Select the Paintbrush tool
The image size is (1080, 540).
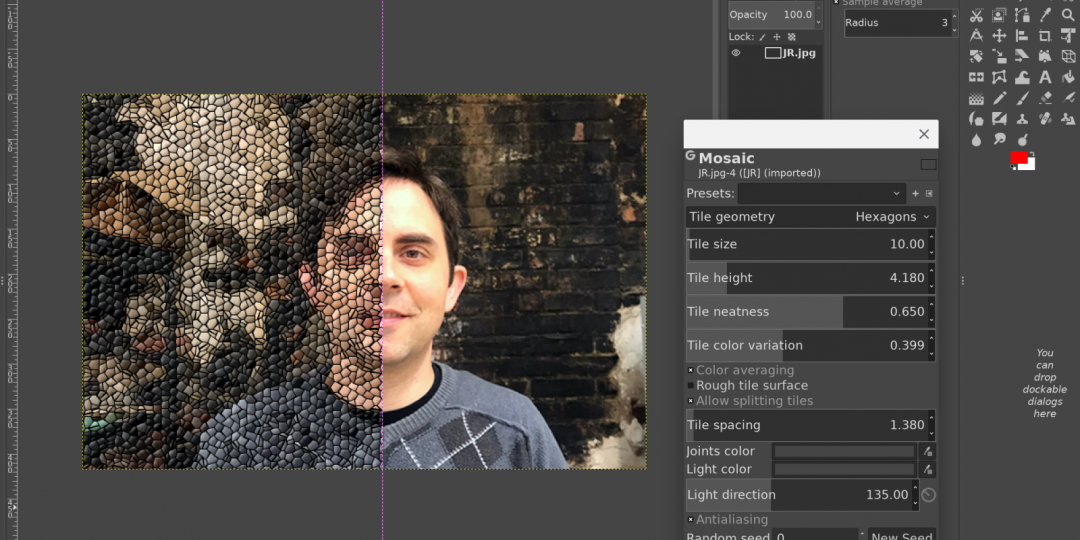pos(1022,98)
